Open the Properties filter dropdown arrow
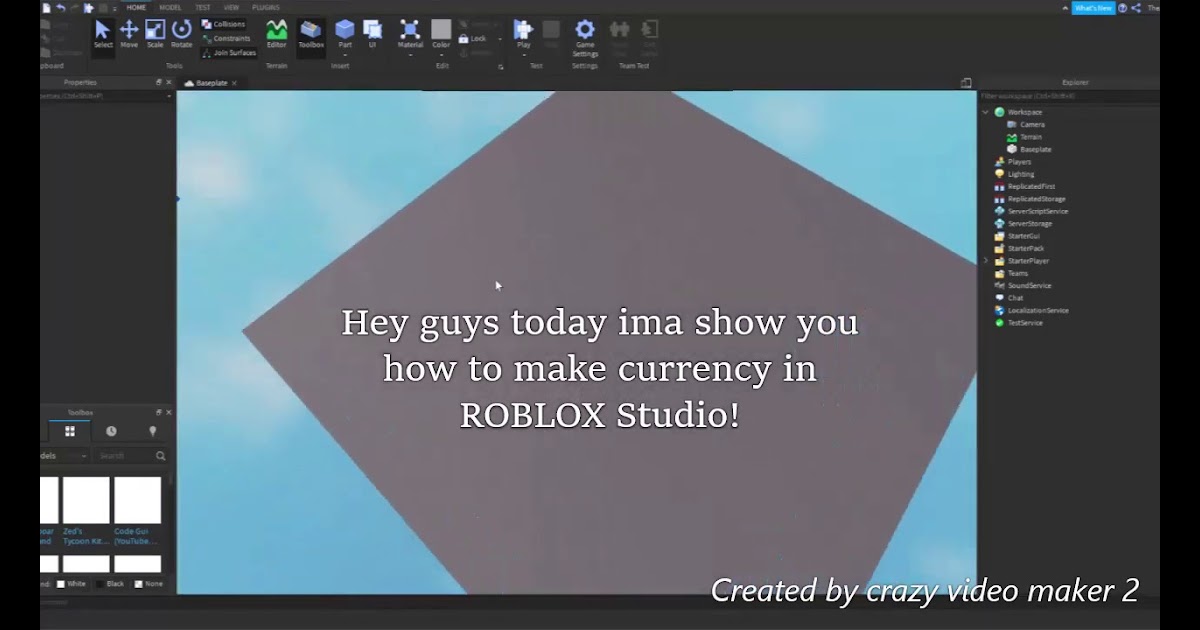The height and width of the screenshot is (630, 1200). (169, 96)
